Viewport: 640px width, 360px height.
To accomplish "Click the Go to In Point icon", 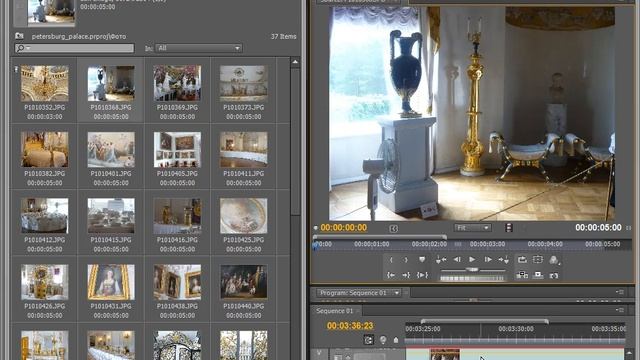I will coord(391,276).
